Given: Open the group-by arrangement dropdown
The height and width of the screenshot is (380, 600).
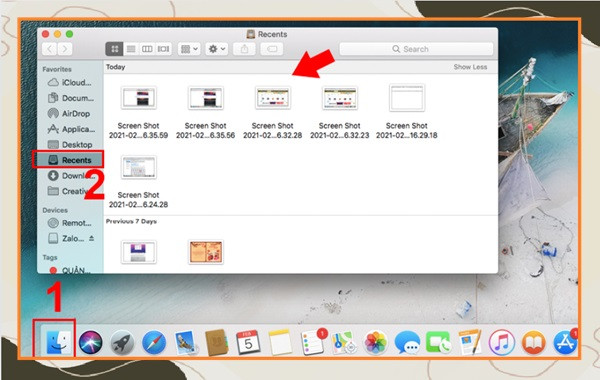Looking at the screenshot, I should (189, 49).
